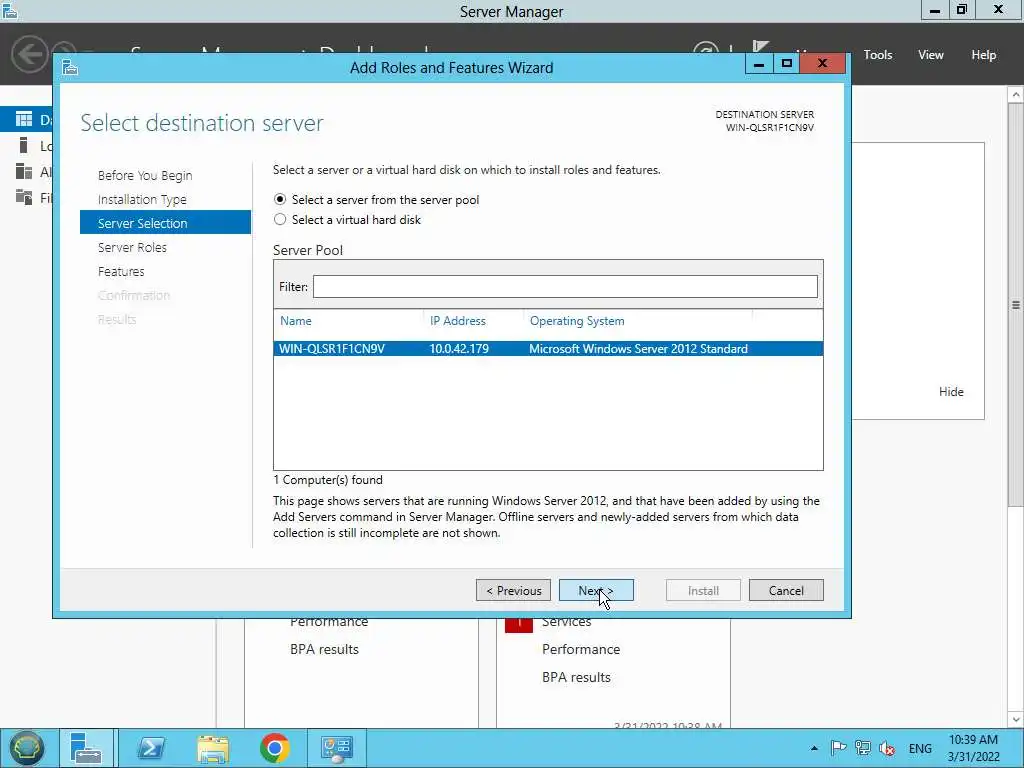Click network tray icon

863,748
